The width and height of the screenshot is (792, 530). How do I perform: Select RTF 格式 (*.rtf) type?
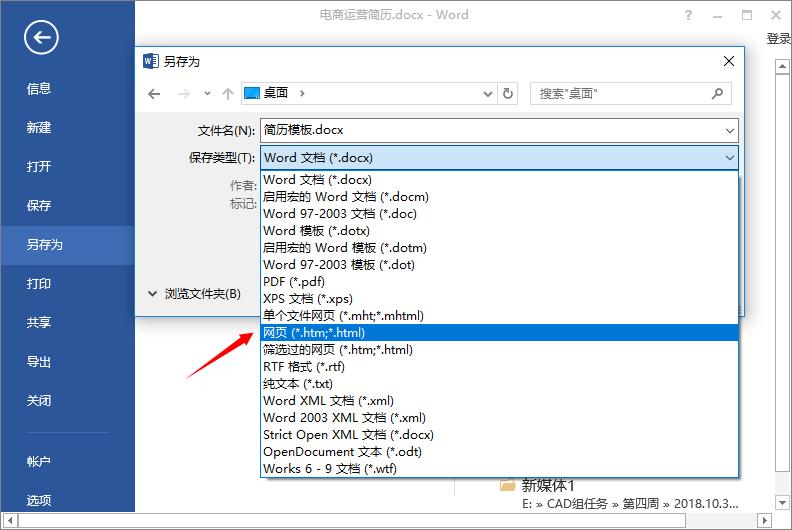point(500,367)
